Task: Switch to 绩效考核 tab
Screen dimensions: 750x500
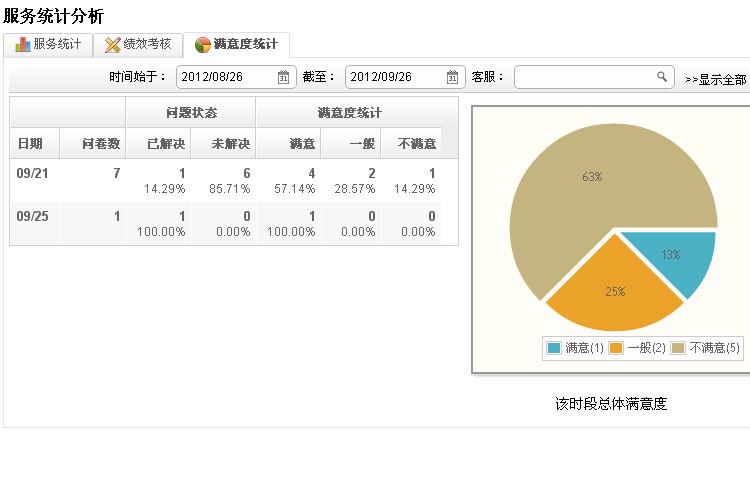Action: [138, 44]
